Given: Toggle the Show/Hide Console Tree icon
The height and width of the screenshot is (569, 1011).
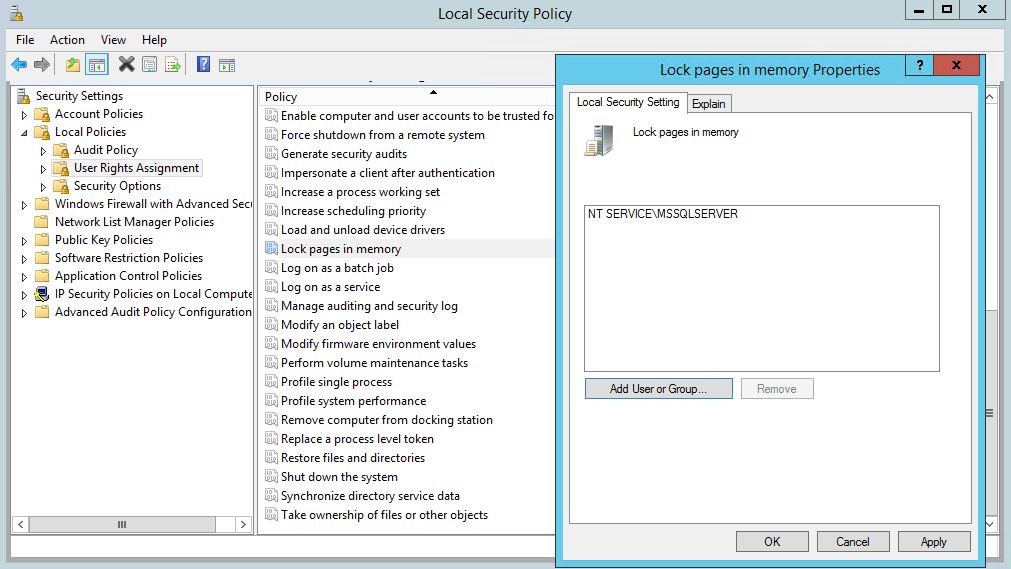Looking at the screenshot, I should [97, 65].
